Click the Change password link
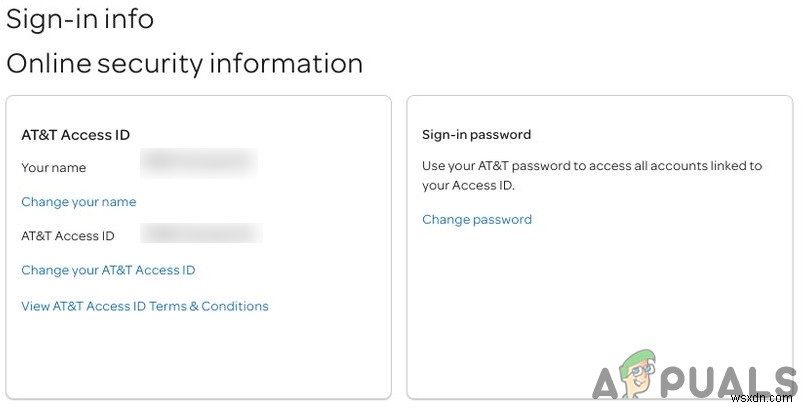The width and height of the screenshot is (804, 408). click(x=477, y=220)
